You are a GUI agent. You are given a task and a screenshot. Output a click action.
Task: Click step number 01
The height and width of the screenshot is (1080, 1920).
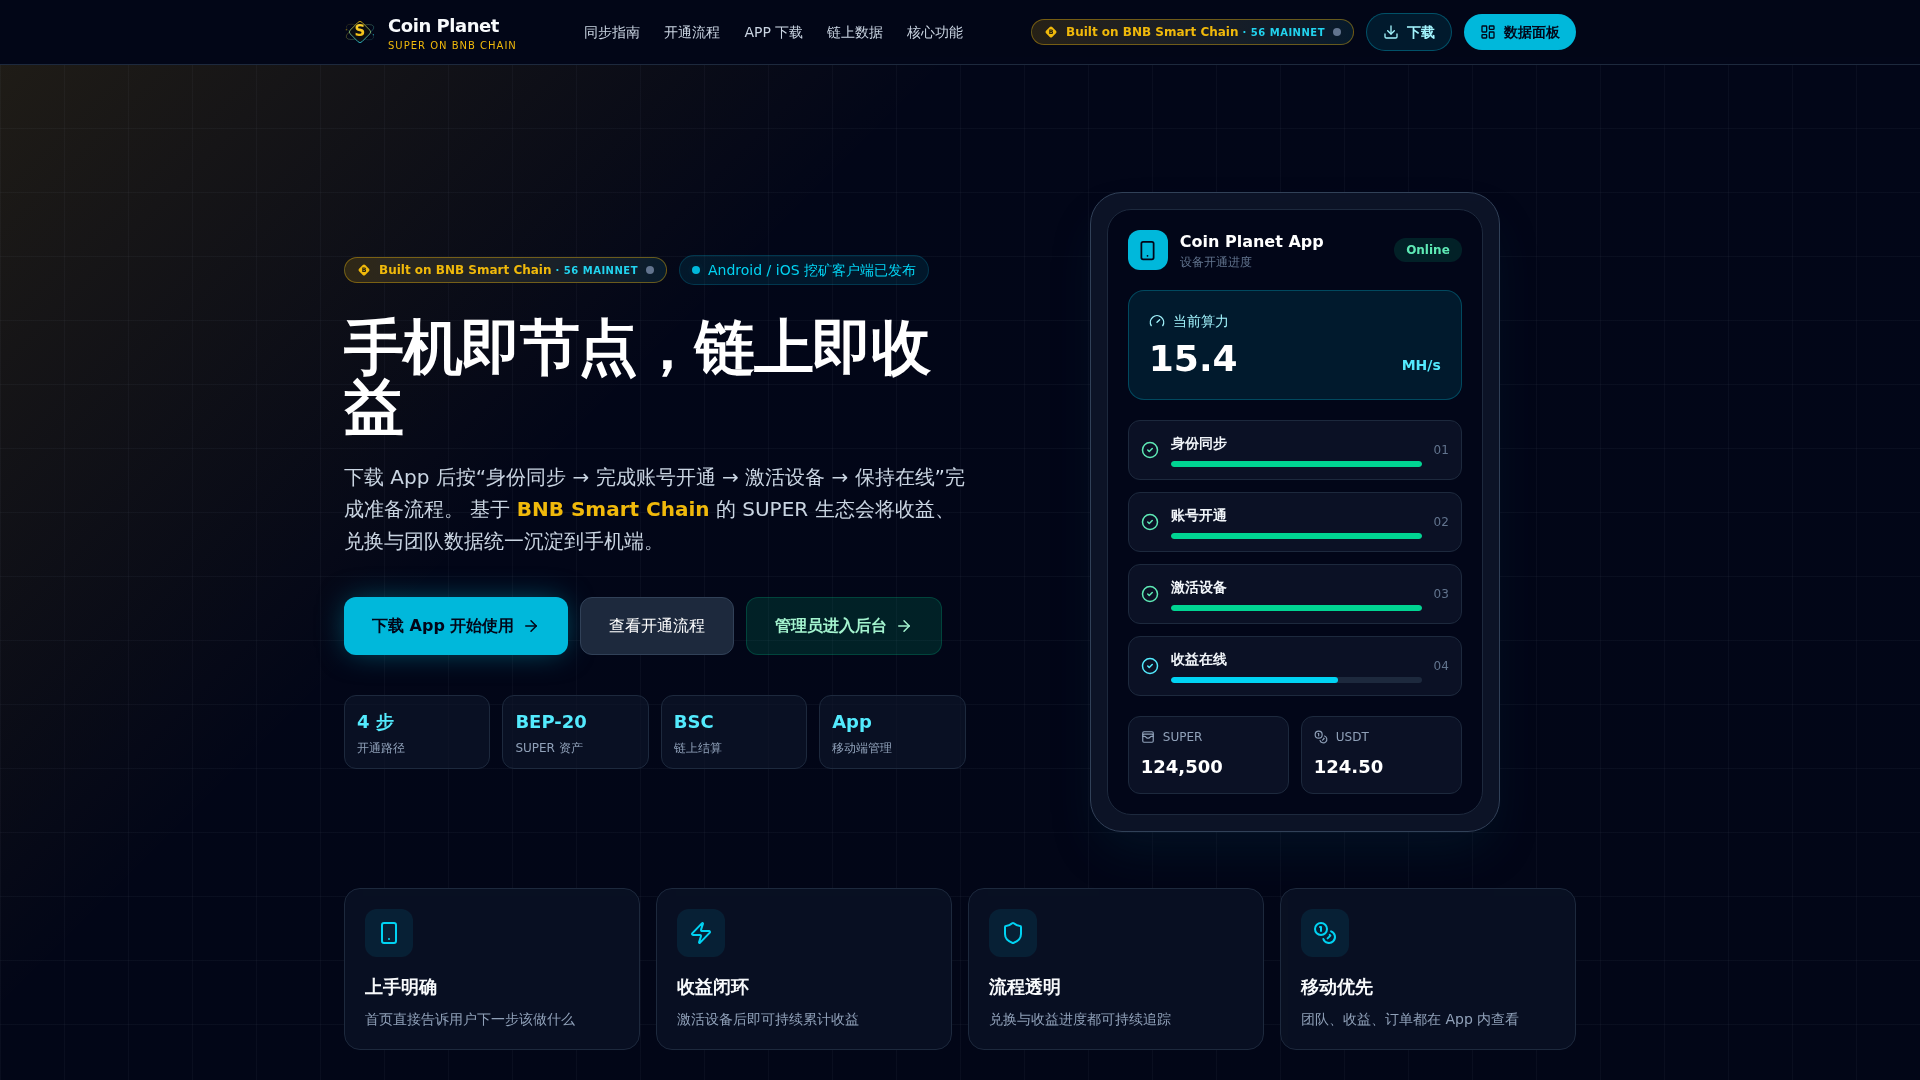tap(1441, 450)
